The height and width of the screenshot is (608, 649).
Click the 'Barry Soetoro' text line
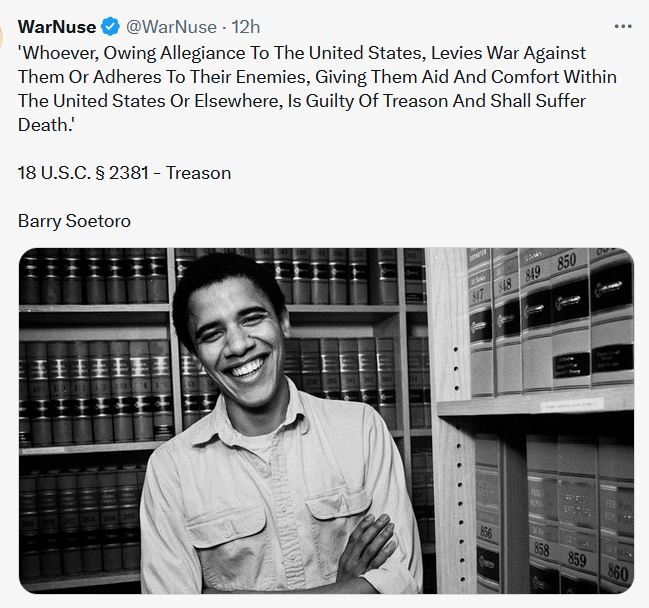click(x=74, y=221)
